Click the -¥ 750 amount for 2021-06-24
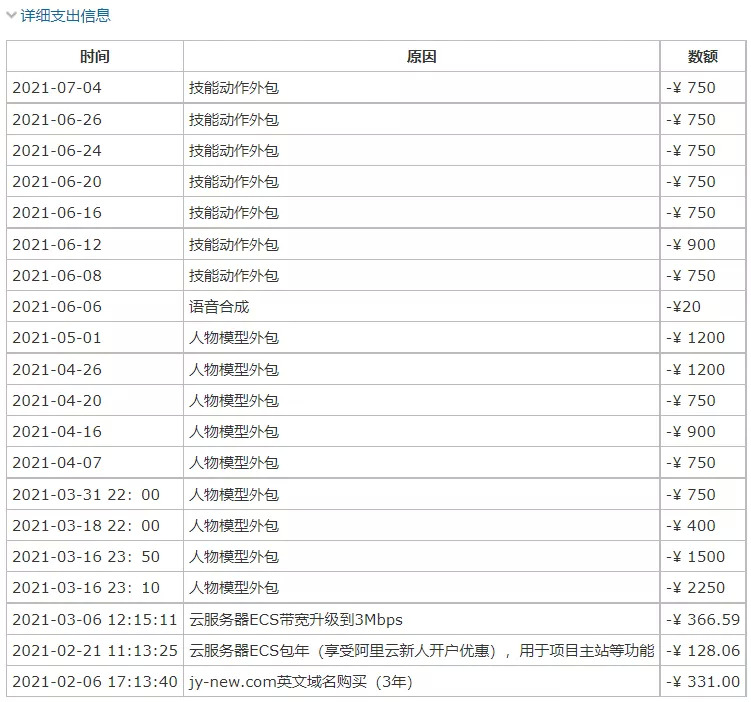 coord(691,150)
